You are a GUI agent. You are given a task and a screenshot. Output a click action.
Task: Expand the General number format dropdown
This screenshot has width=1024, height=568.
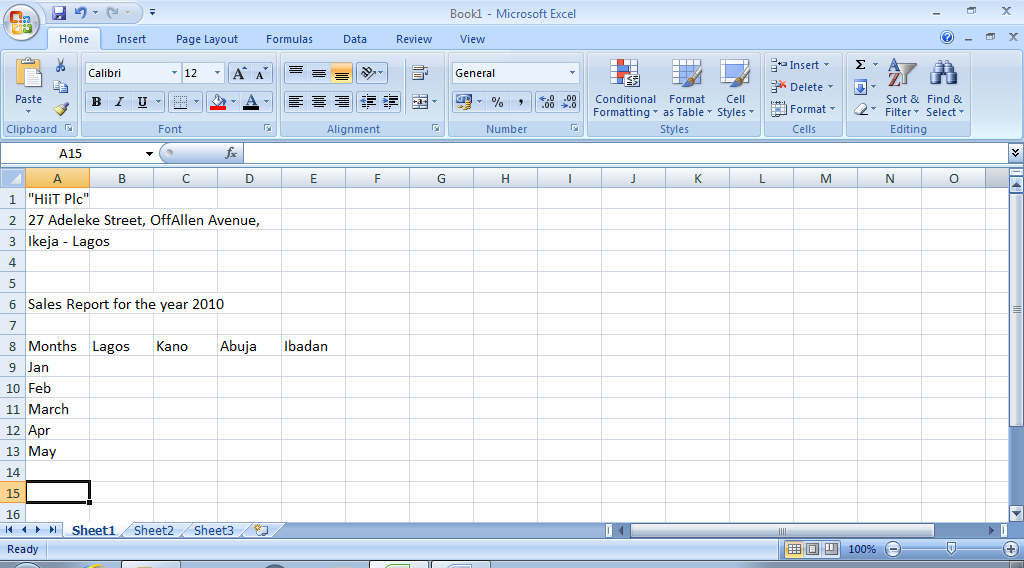(572, 73)
